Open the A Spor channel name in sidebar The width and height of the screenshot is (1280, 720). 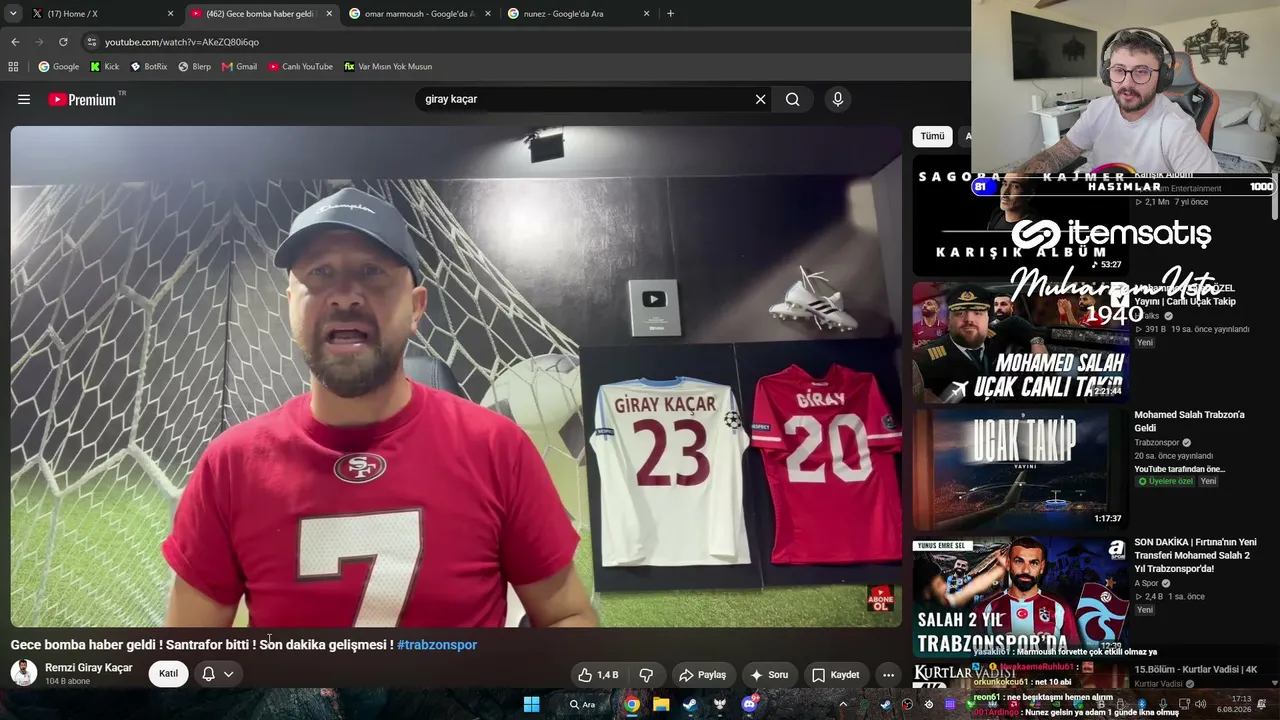(x=1146, y=583)
